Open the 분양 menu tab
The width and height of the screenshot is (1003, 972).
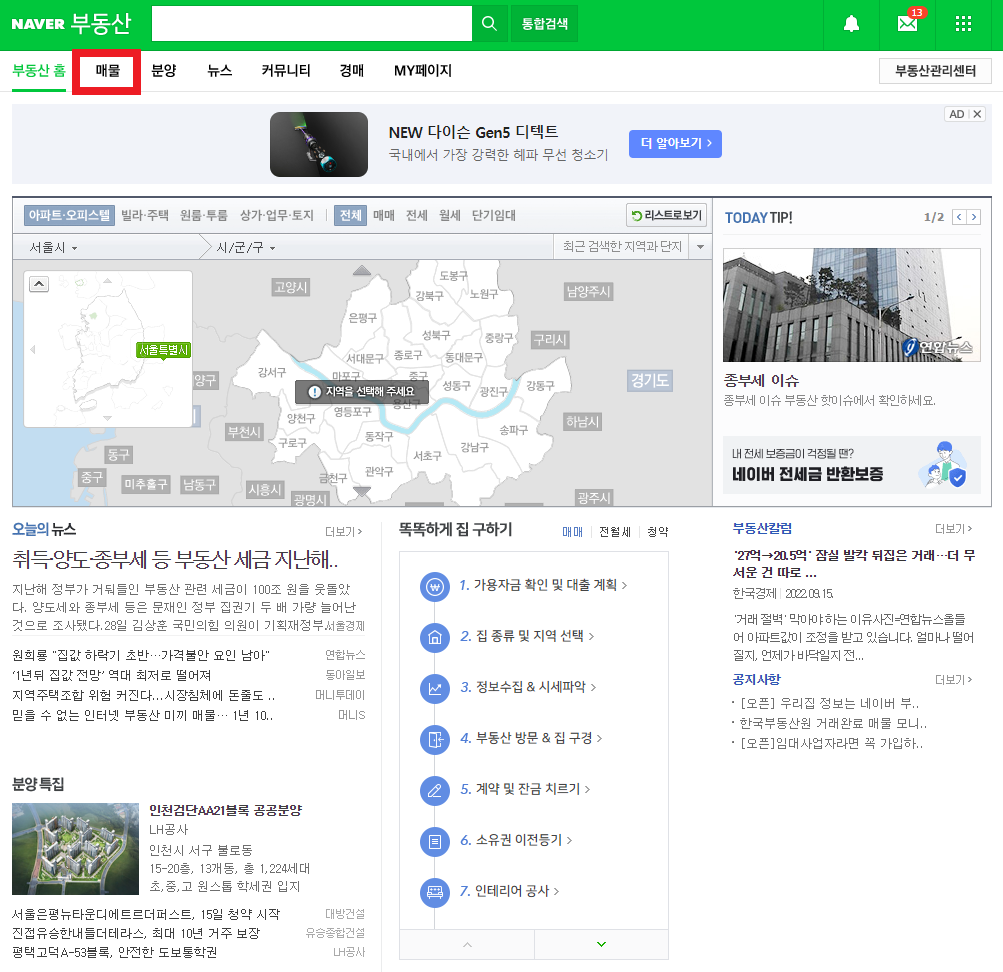(x=164, y=71)
